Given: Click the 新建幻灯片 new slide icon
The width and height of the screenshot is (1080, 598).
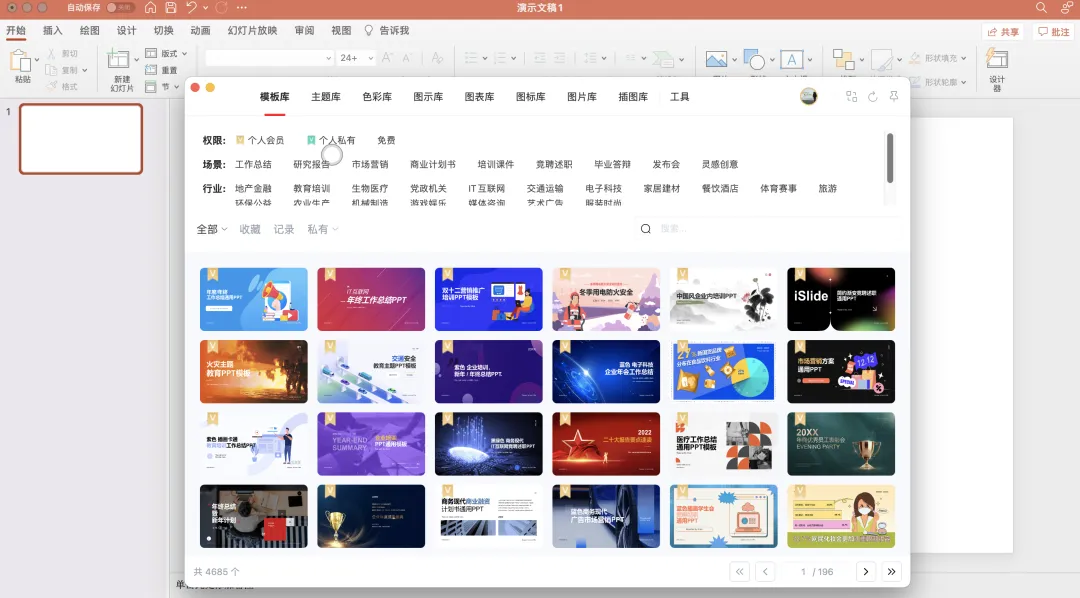Looking at the screenshot, I should [x=118, y=59].
